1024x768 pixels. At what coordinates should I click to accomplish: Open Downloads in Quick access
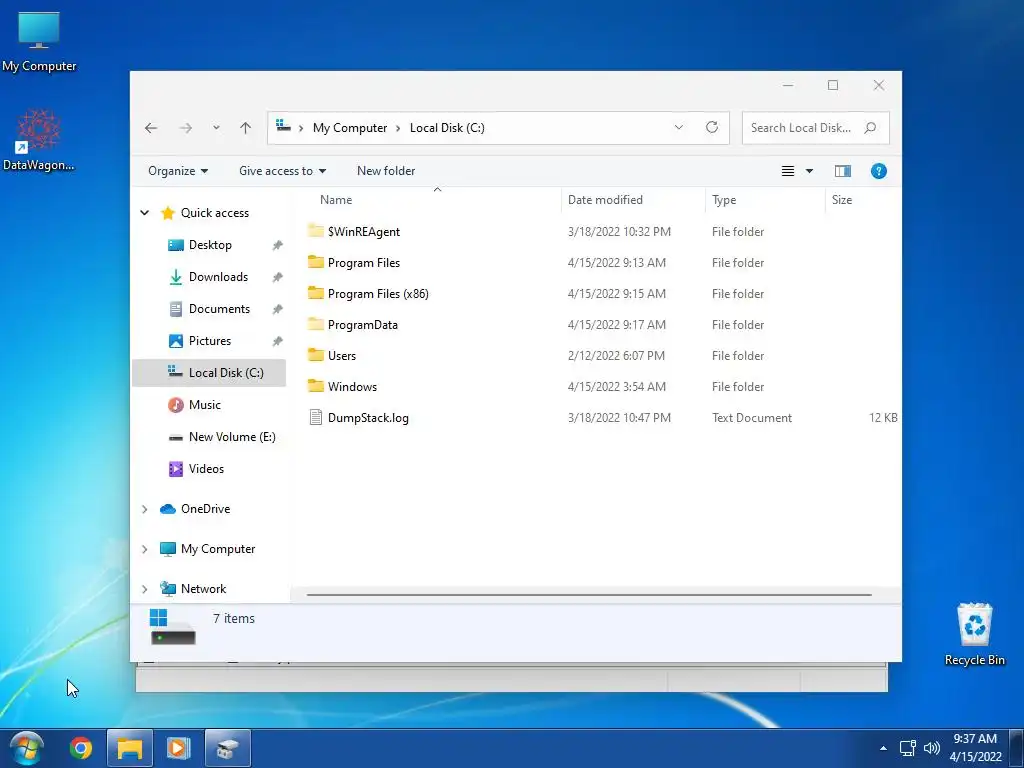(218, 277)
